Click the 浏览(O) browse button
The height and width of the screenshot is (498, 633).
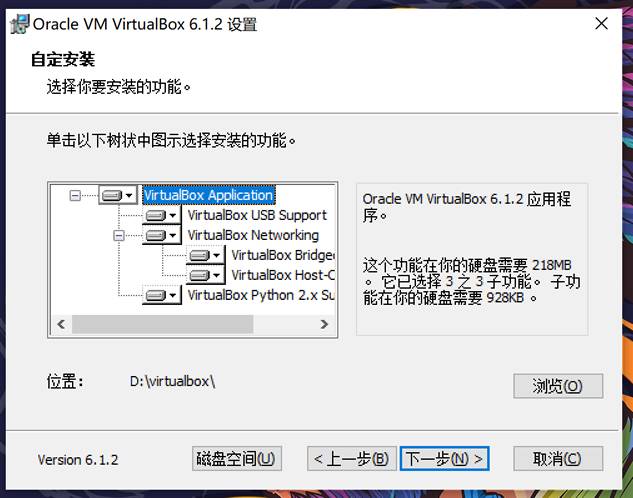pos(558,386)
